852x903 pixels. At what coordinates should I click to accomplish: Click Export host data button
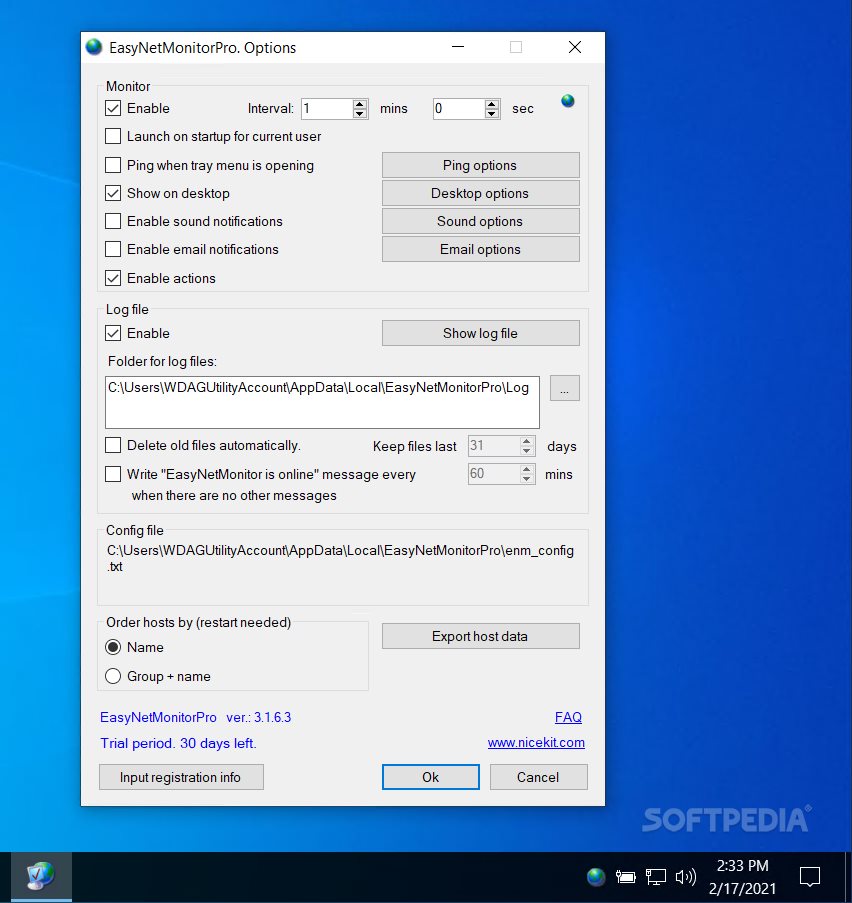(x=480, y=636)
